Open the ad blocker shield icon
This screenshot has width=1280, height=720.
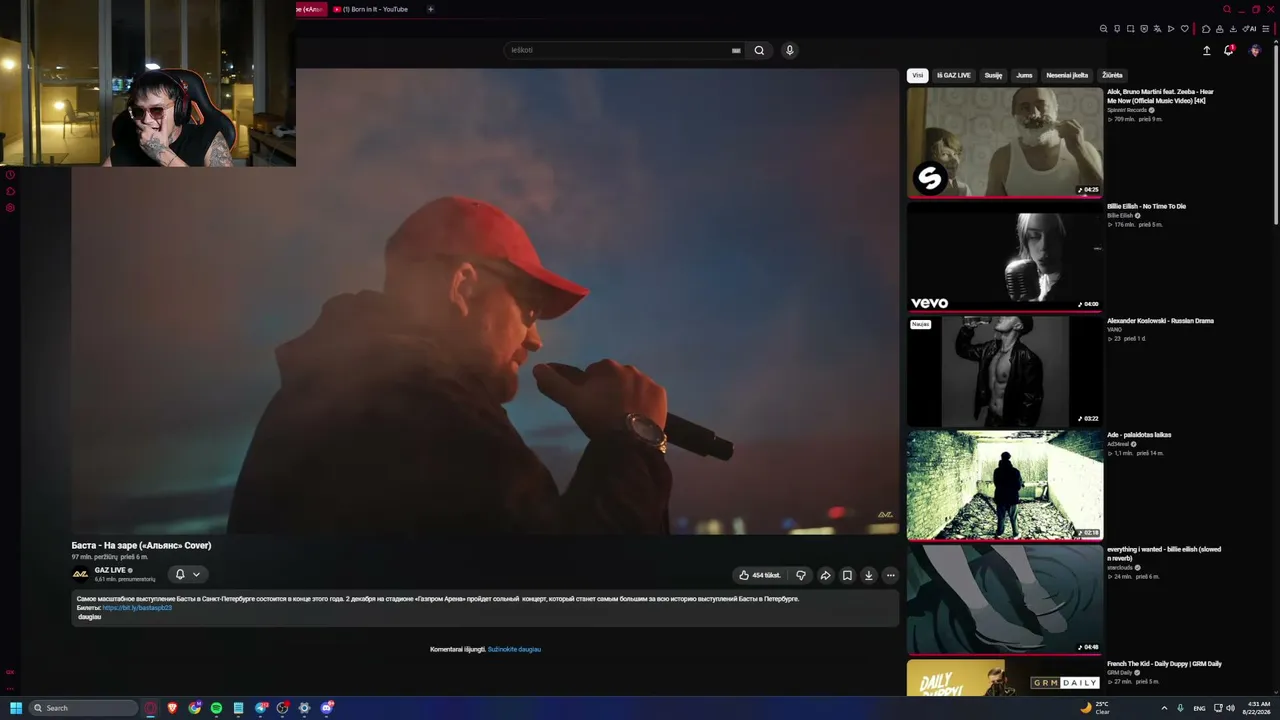(1144, 29)
